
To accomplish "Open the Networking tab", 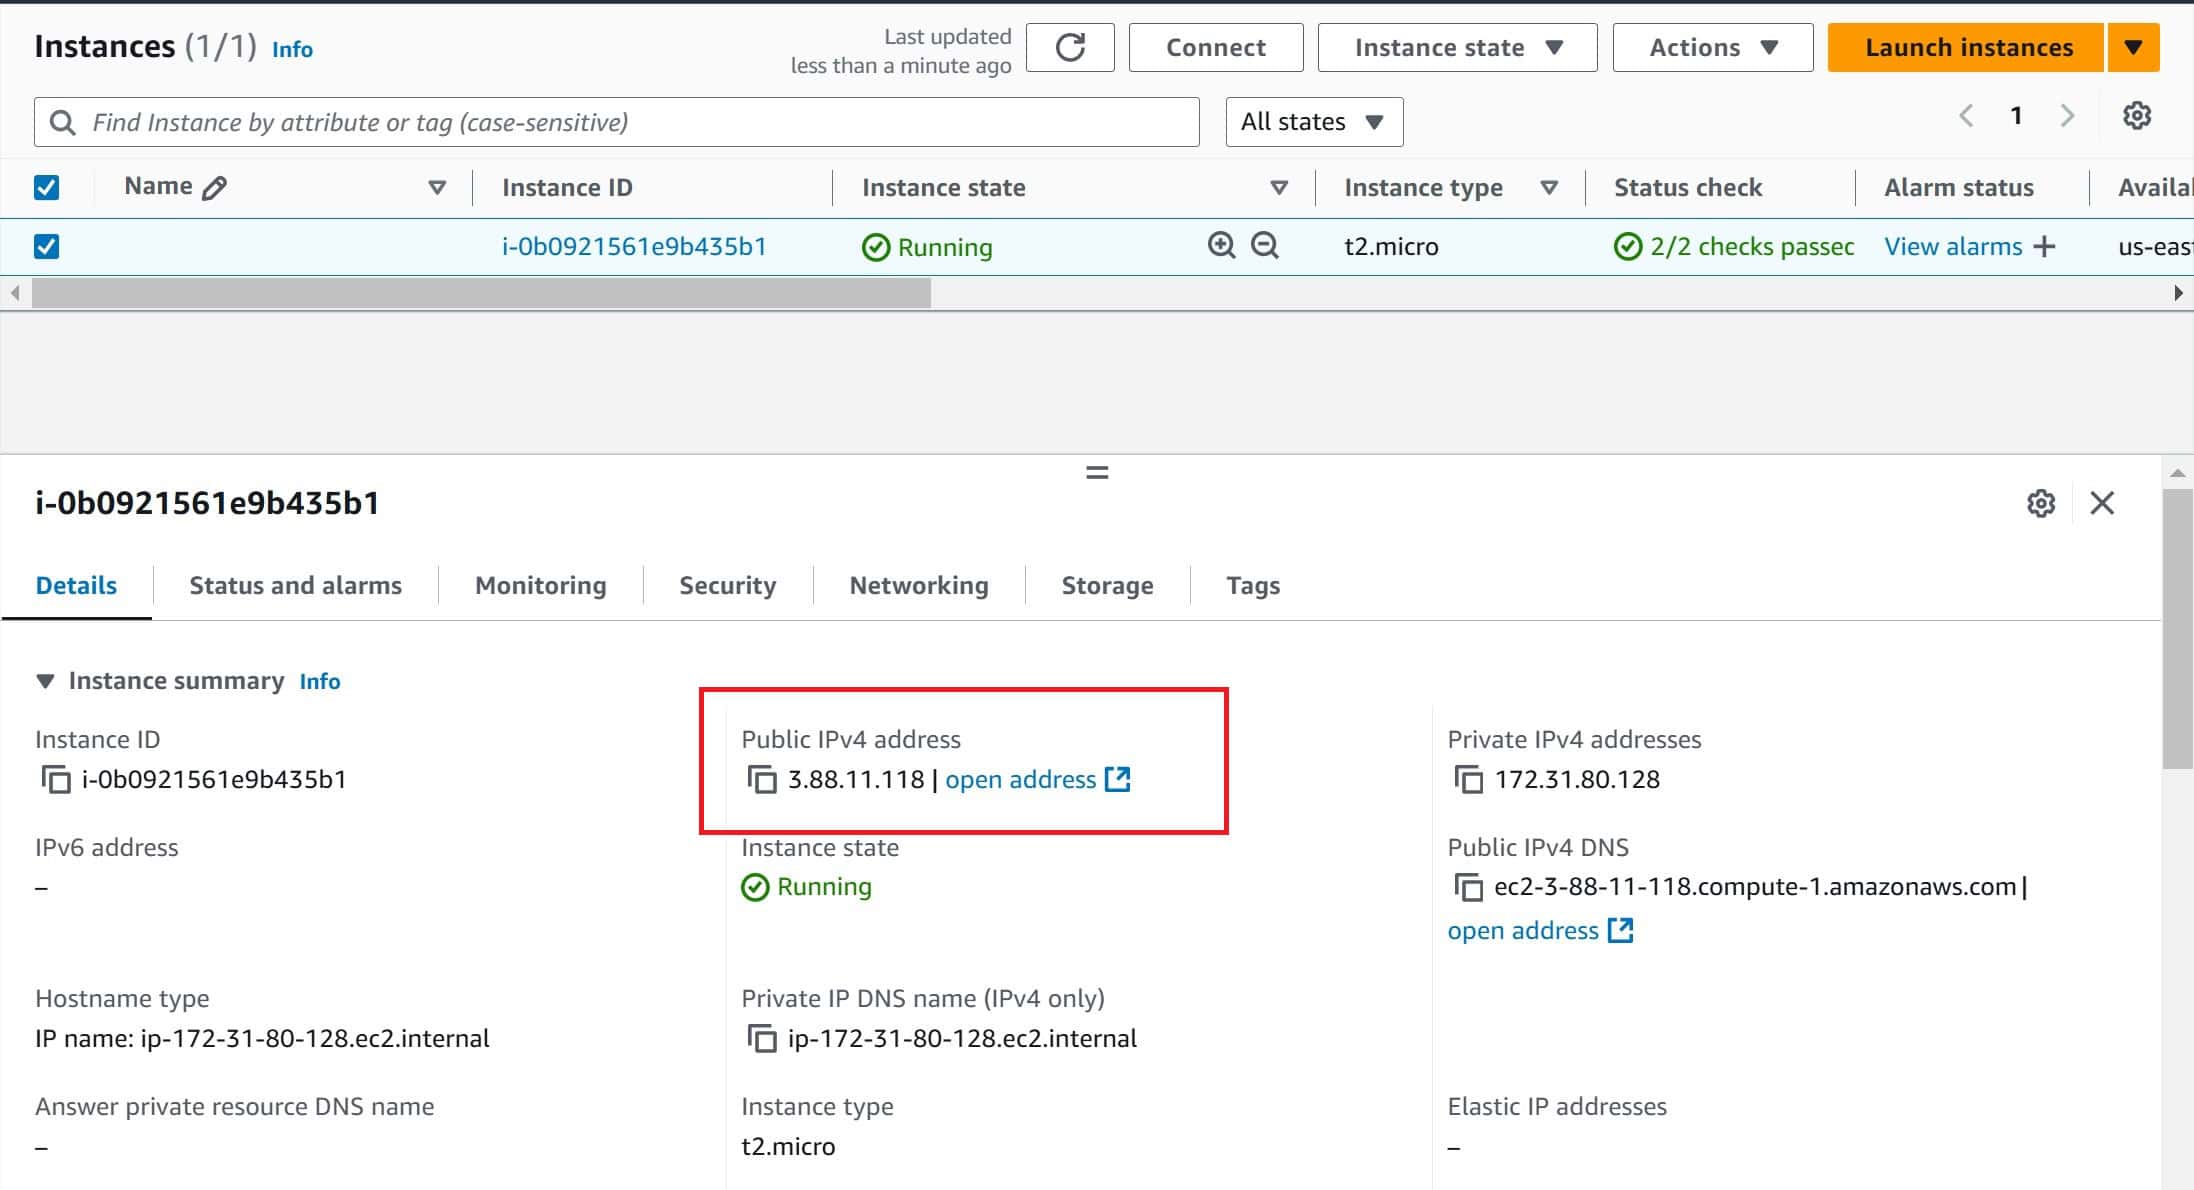I will pyautogui.click(x=918, y=585).
